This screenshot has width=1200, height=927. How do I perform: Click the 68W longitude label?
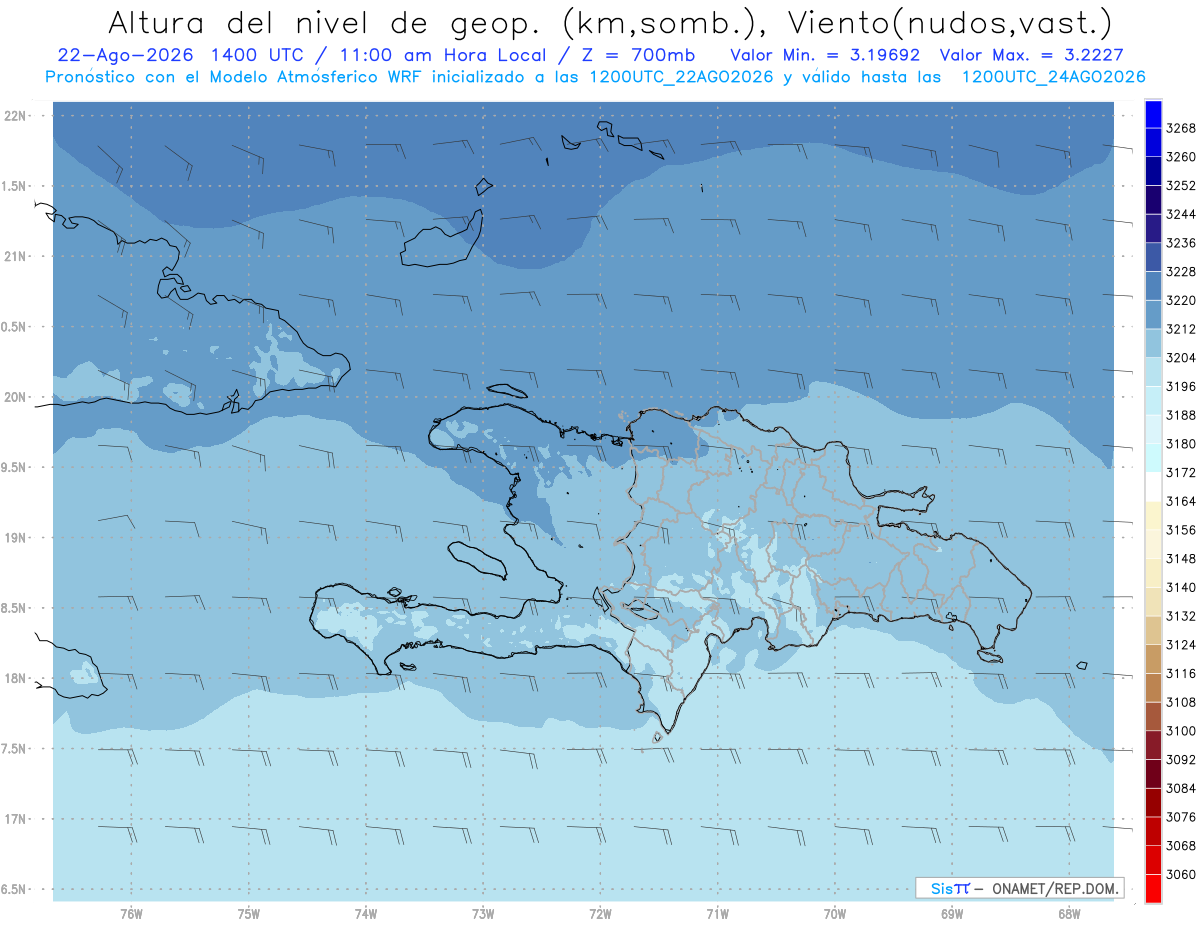1069,914
